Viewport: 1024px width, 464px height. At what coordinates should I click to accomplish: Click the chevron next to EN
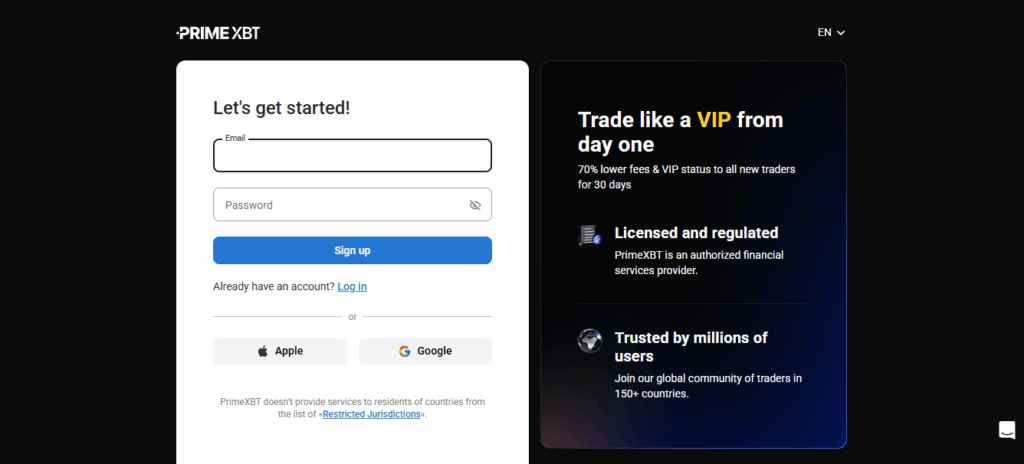tap(840, 33)
